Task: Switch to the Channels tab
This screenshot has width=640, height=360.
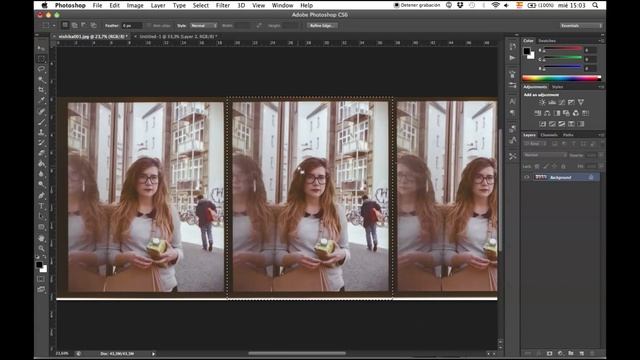Action: coord(549,135)
